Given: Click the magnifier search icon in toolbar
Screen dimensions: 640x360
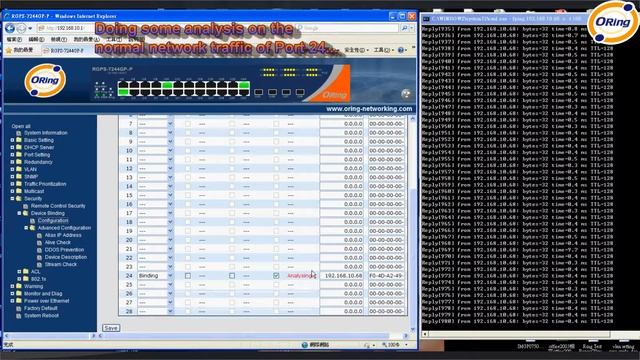Looking at the screenshot, I should (x=404, y=28).
